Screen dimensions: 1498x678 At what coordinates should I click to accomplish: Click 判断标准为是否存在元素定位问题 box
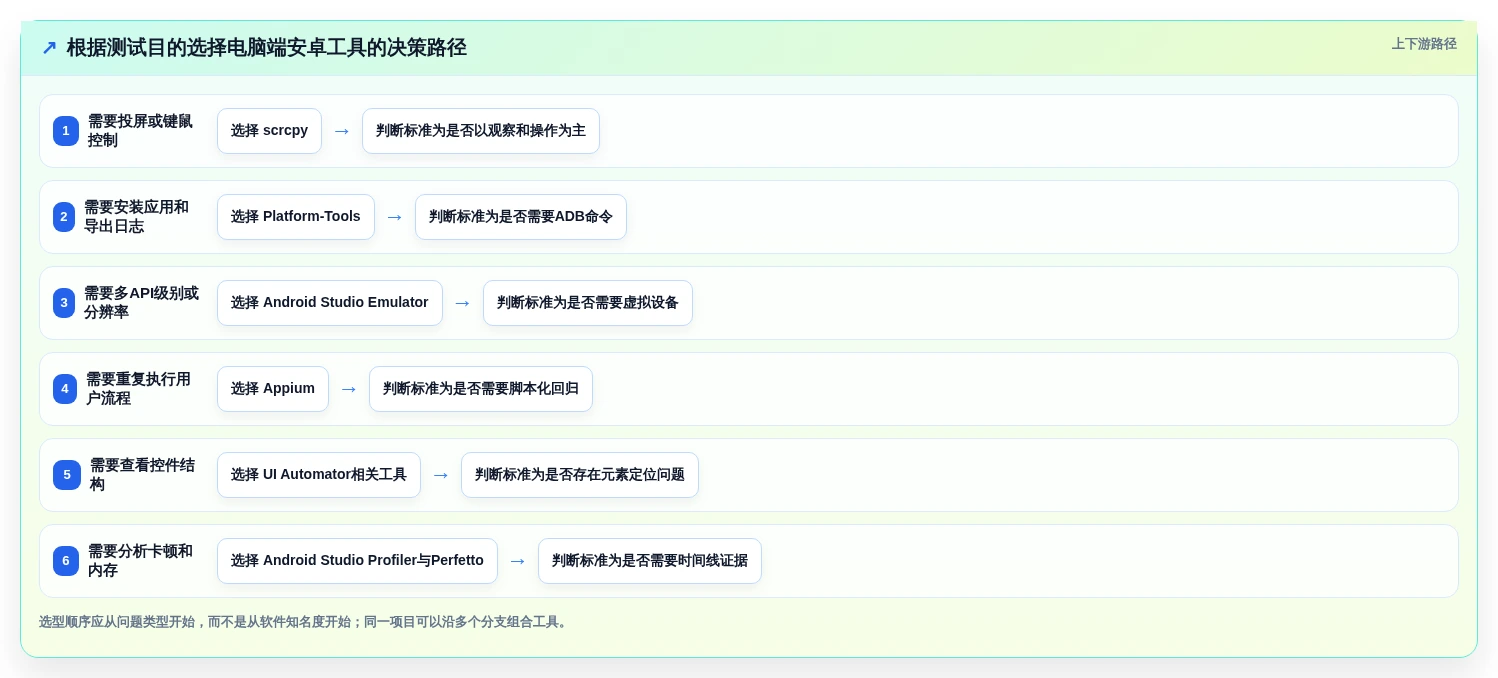pyautogui.click(x=580, y=475)
